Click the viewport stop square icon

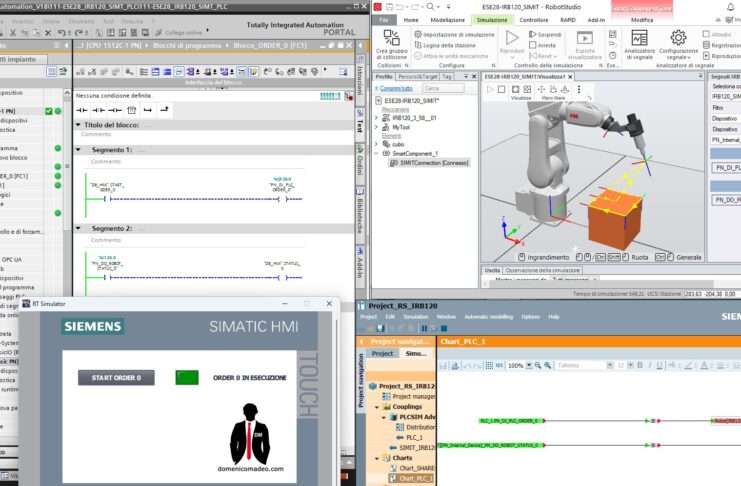pyautogui.click(x=501, y=89)
